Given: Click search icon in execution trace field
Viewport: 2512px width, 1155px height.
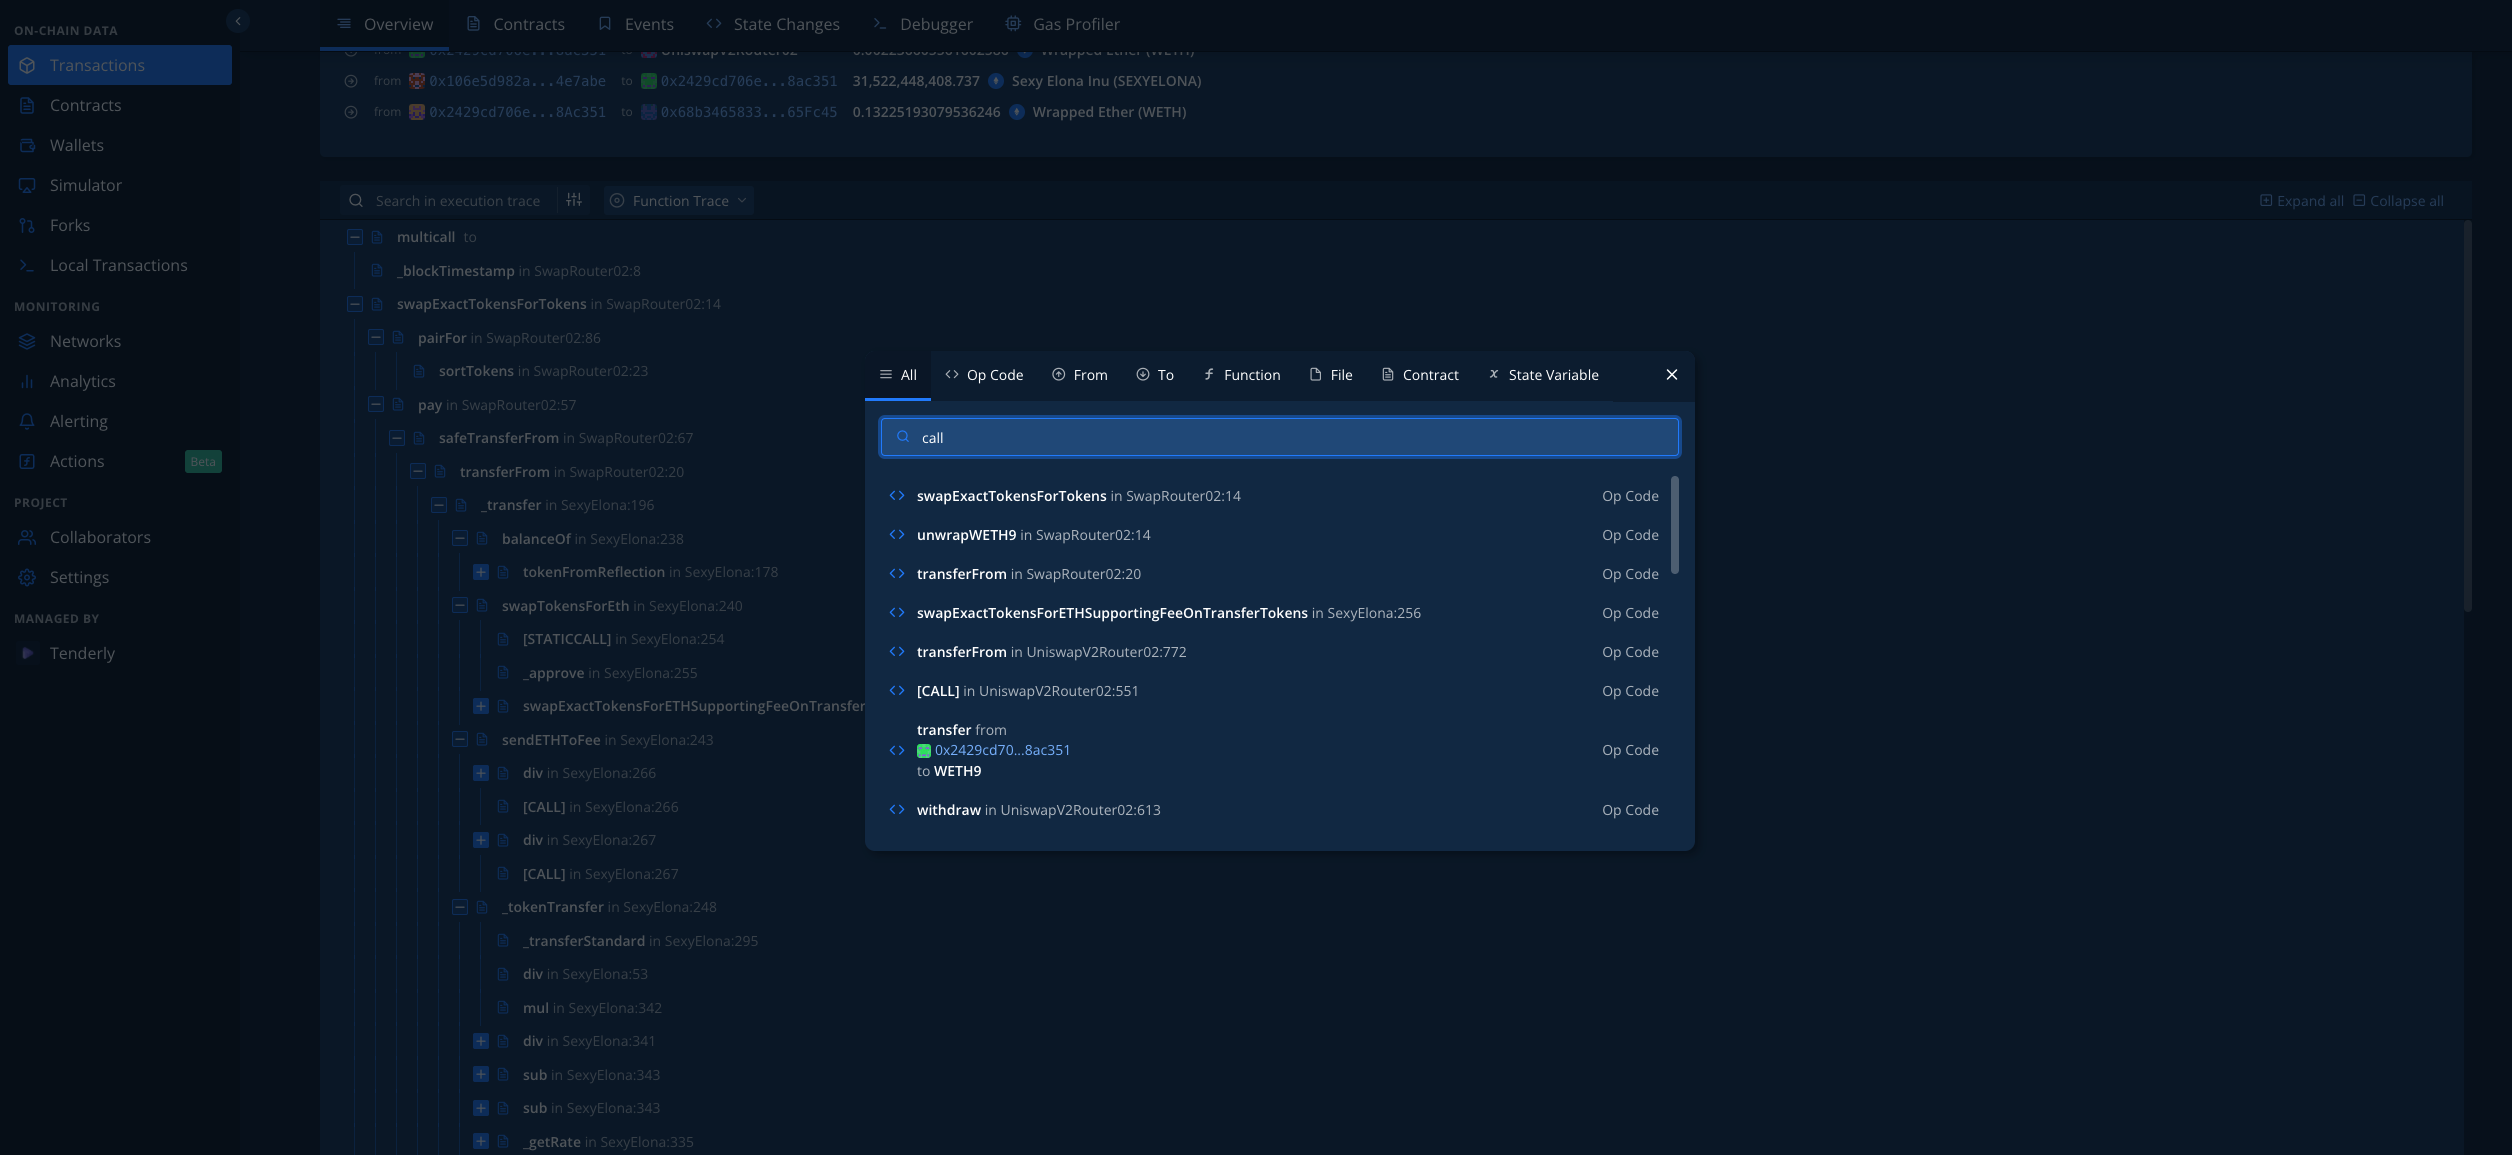Looking at the screenshot, I should pyautogui.click(x=356, y=201).
